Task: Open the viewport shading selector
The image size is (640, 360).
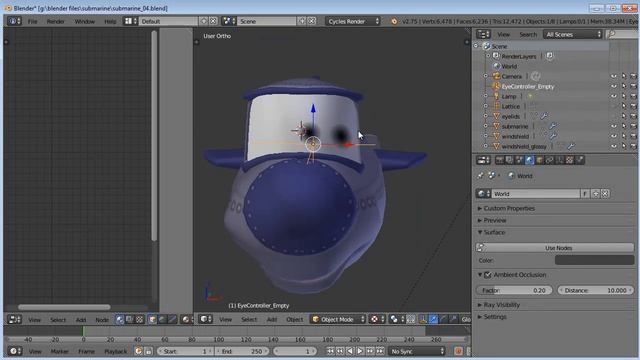Action: [x=377, y=320]
